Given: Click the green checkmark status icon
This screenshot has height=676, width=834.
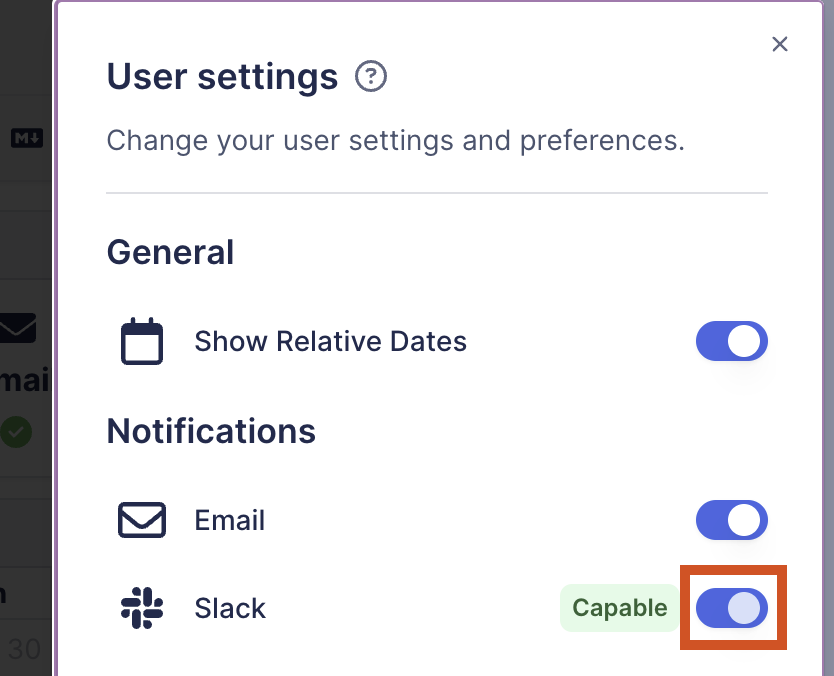Looking at the screenshot, I should (16, 432).
